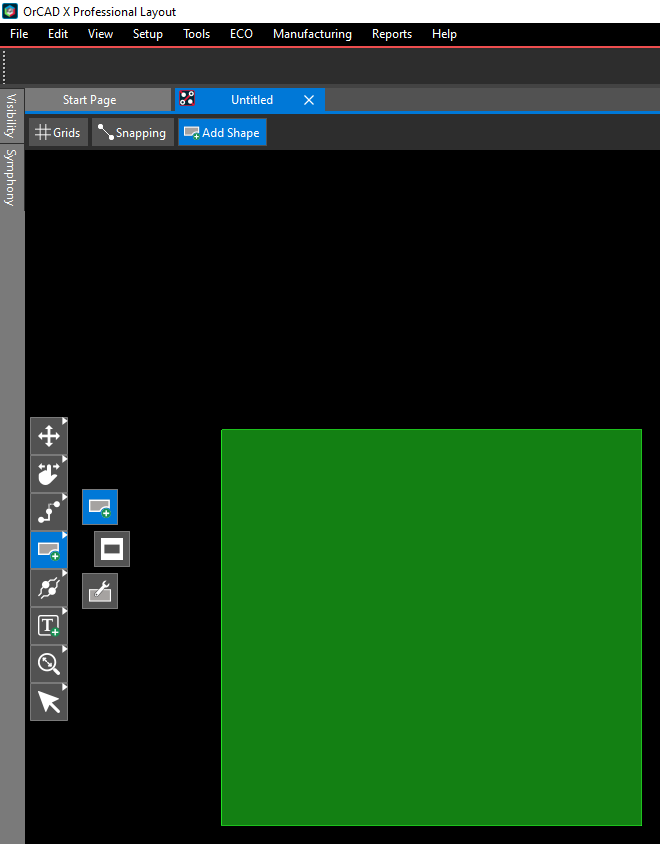Viewport: 660px width, 844px height.
Task: Click the Snapping button
Action: (x=133, y=132)
